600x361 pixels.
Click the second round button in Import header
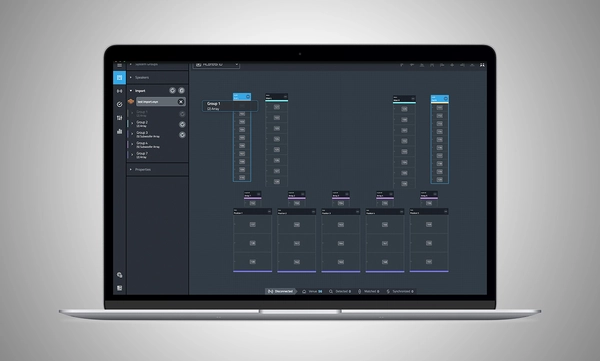coord(181,90)
